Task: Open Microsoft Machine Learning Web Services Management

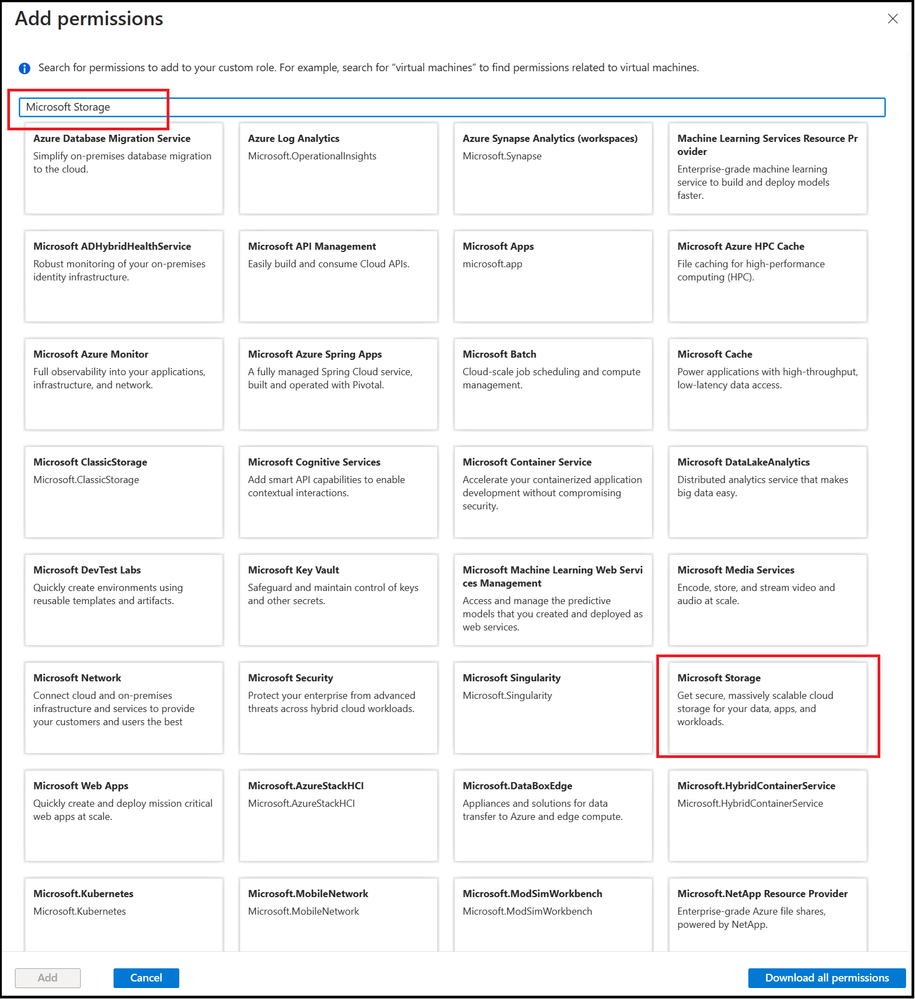Action: click(553, 600)
